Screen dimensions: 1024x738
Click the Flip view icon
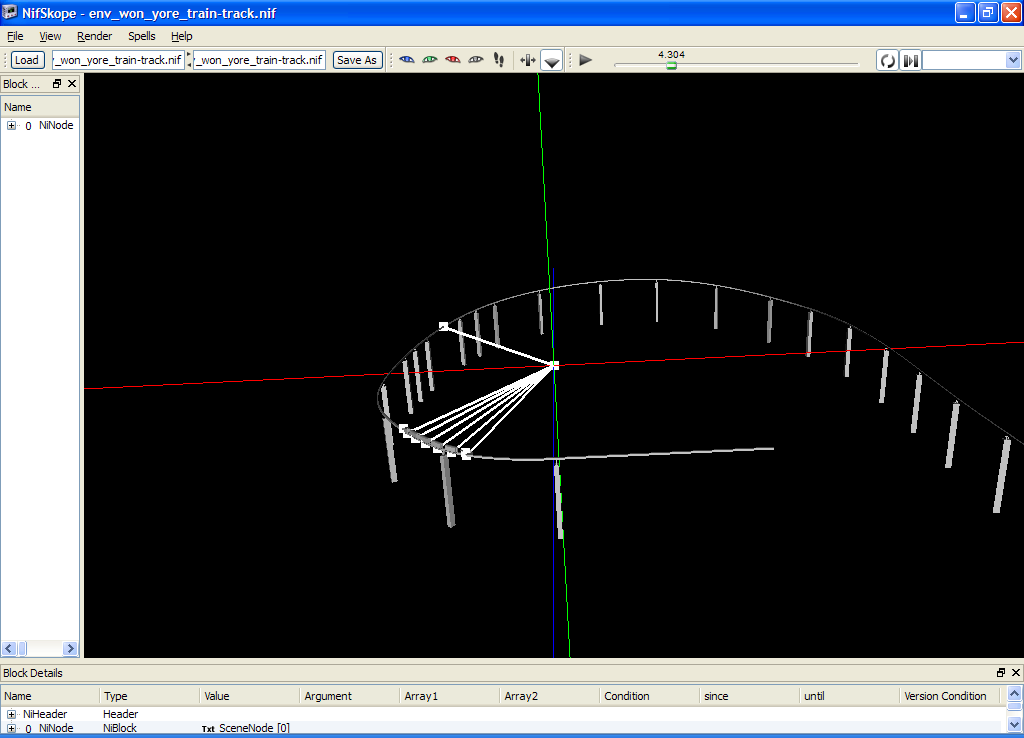click(x=528, y=60)
